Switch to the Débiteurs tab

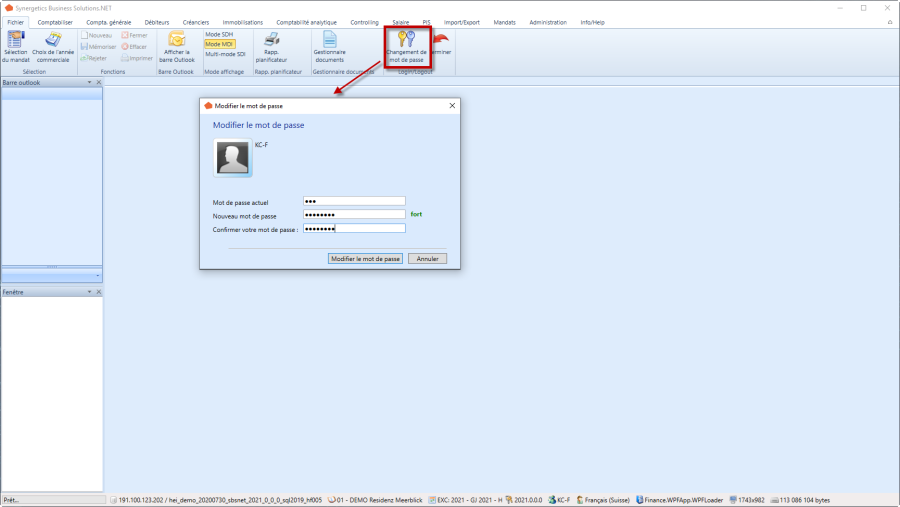coord(157,22)
